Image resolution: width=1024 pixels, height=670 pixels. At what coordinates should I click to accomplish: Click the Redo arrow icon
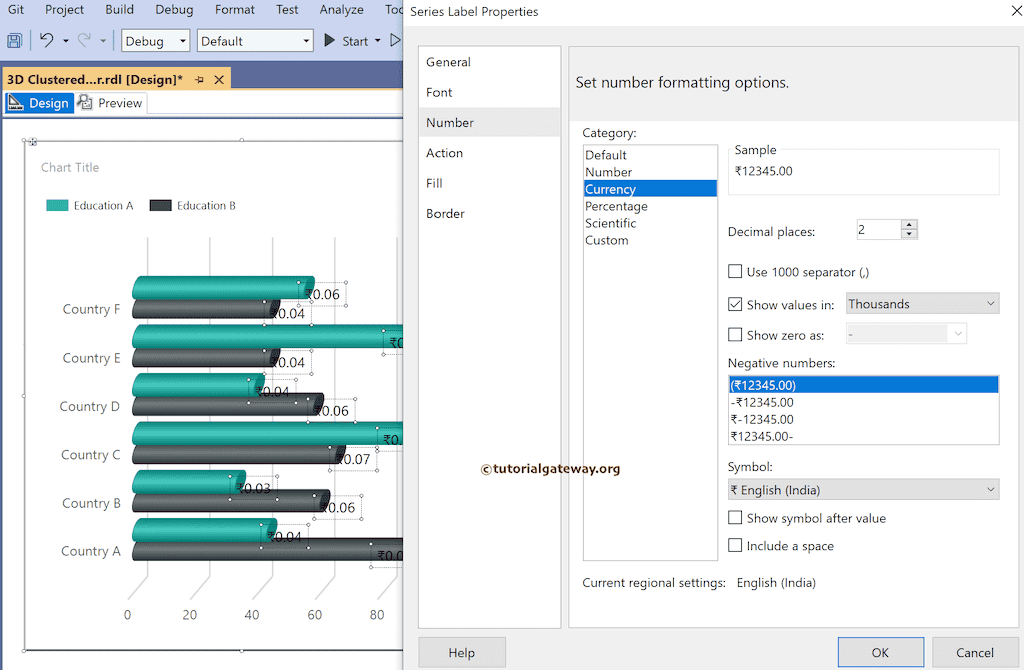click(x=84, y=41)
